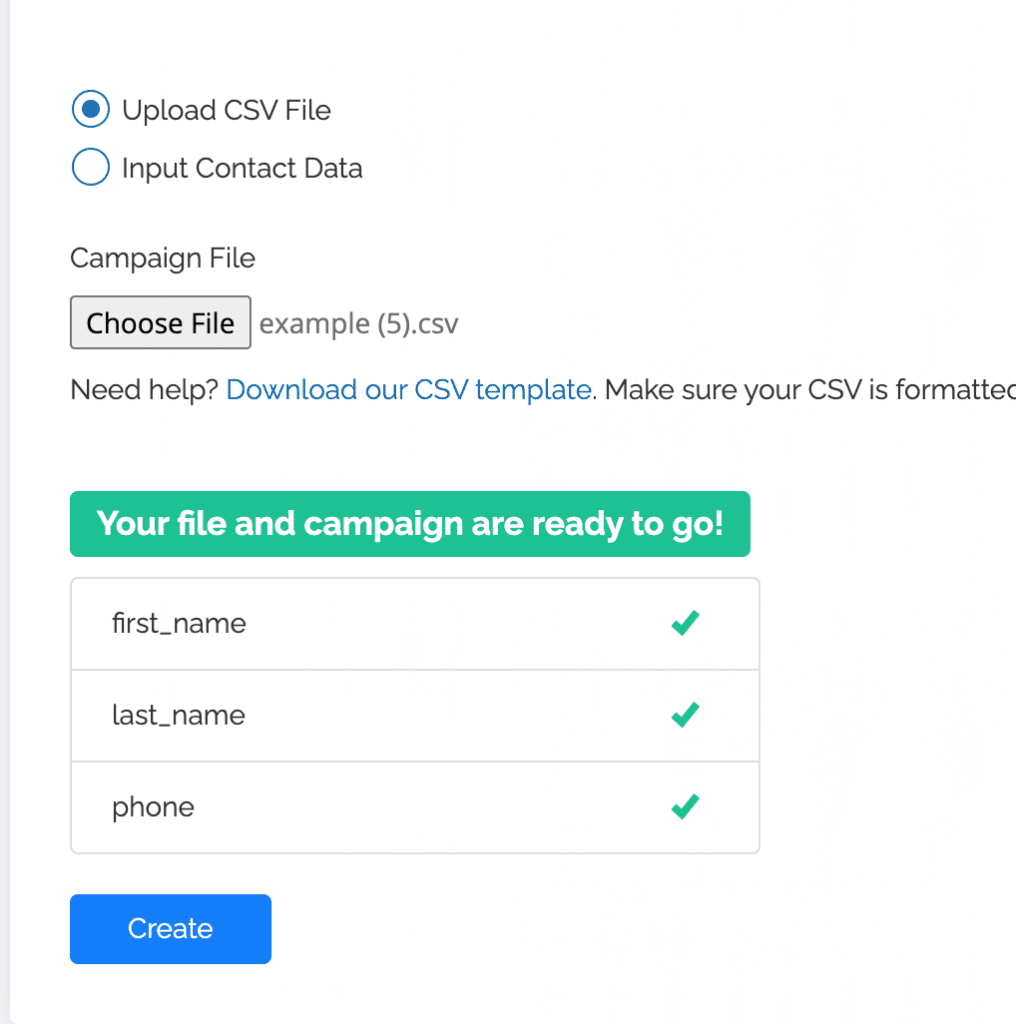Image resolution: width=1016 pixels, height=1024 pixels.
Task: Click the green 'ready to go' banner
Action: click(410, 524)
